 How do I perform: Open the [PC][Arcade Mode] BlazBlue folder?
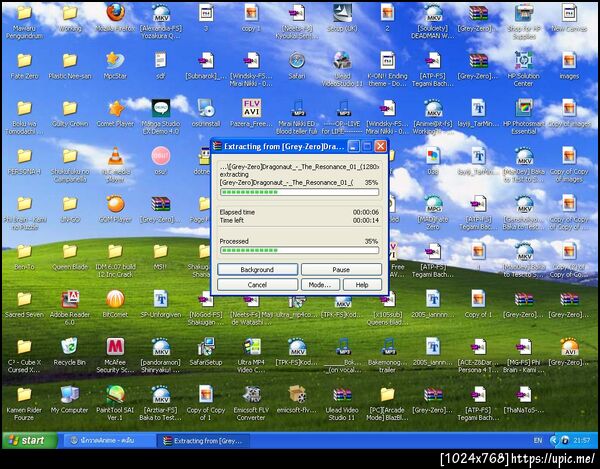pos(388,394)
